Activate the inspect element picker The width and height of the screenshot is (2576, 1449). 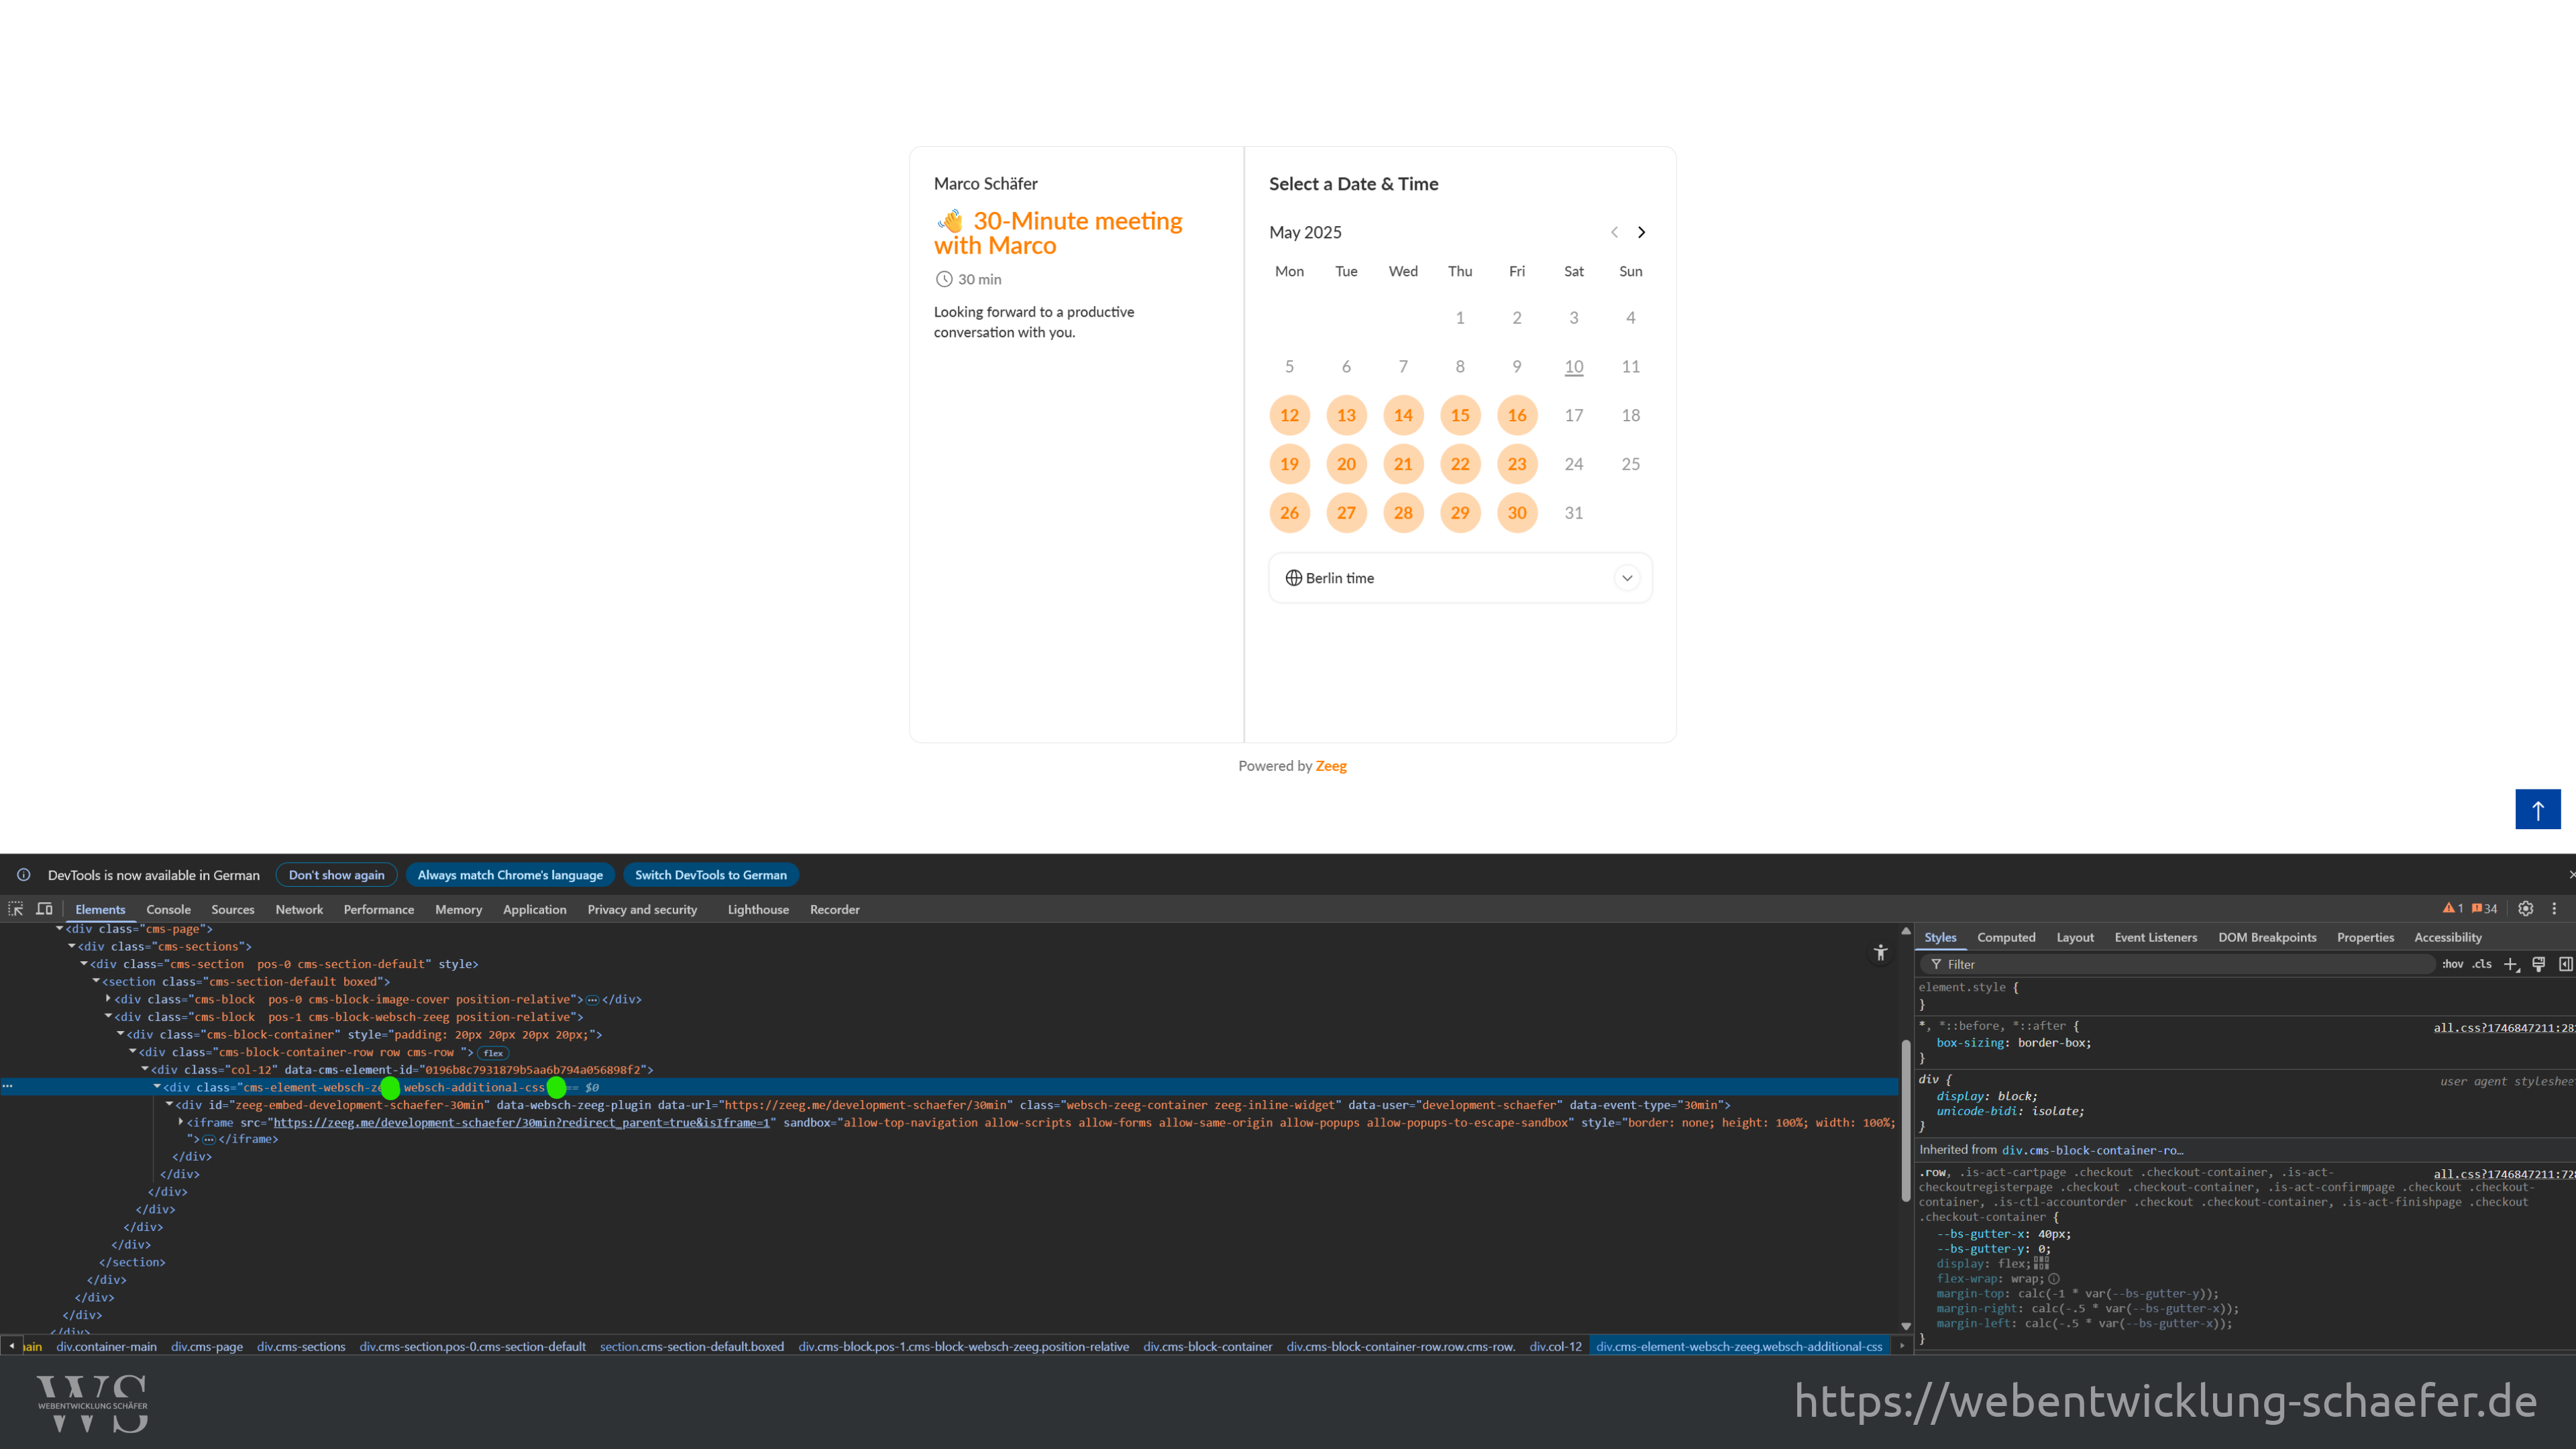tap(16, 909)
